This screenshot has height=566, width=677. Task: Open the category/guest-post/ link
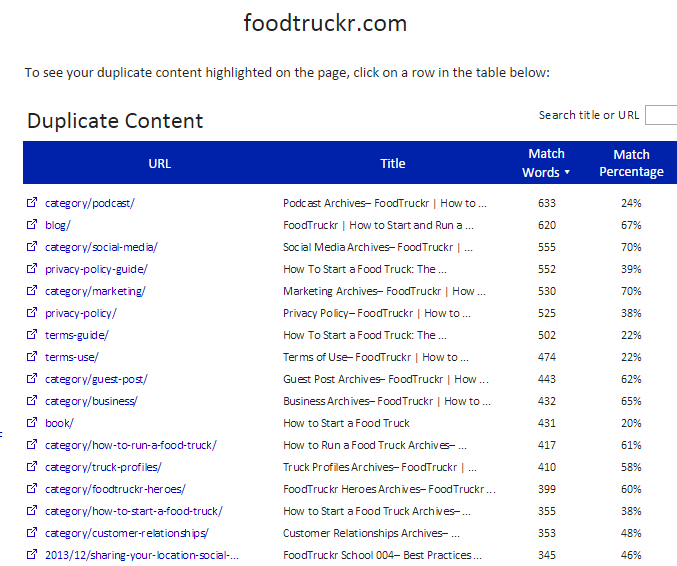point(96,379)
